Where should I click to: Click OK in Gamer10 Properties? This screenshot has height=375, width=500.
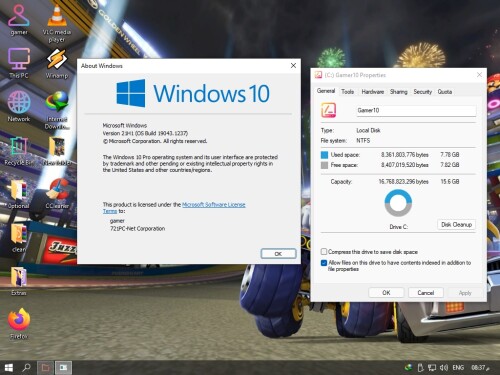point(386,293)
